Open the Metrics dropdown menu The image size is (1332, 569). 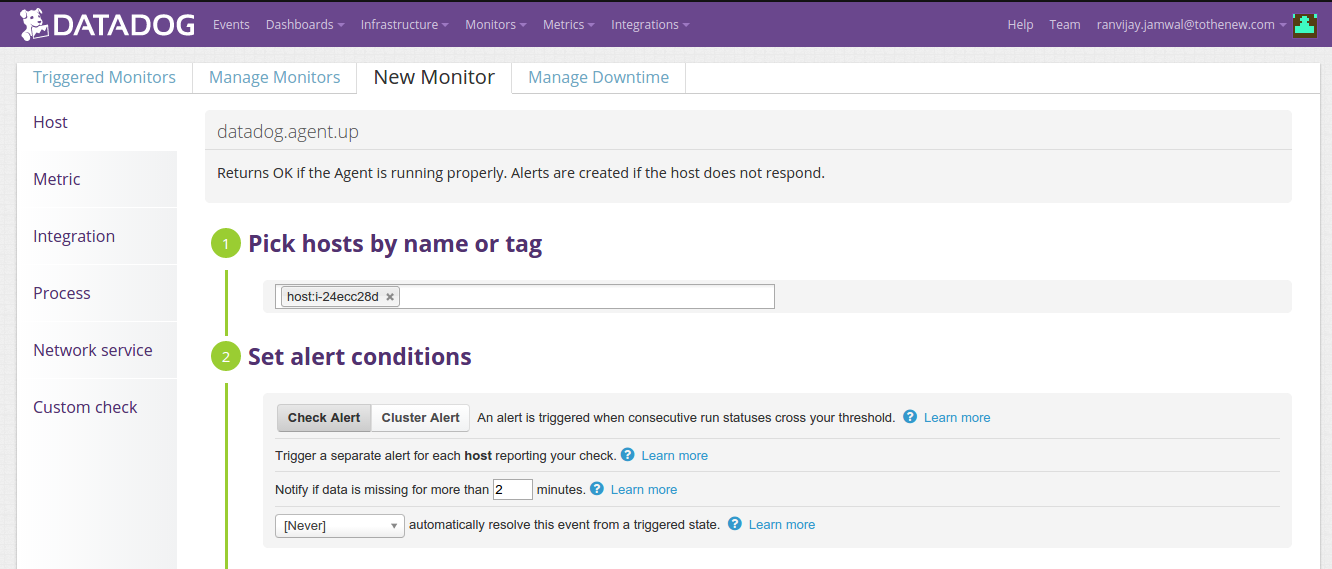coord(569,25)
